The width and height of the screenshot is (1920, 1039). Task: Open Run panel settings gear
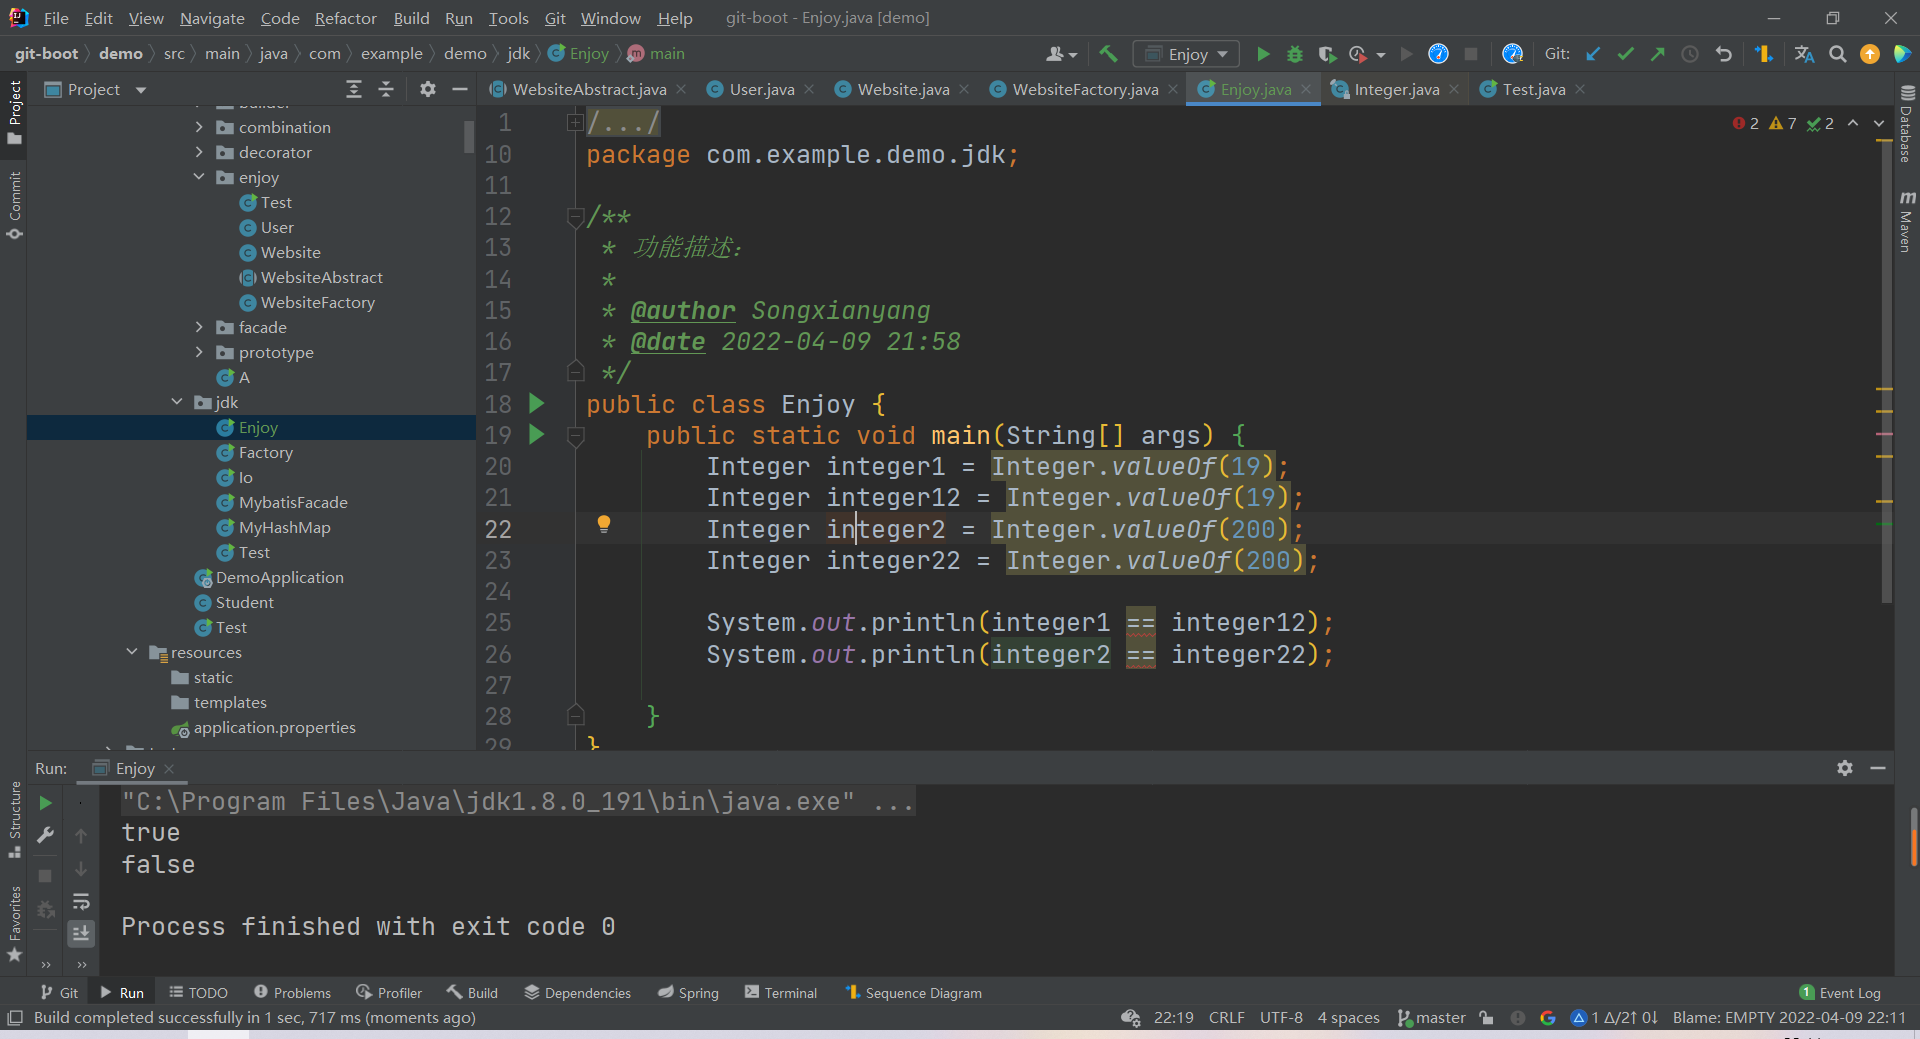pos(1845,768)
